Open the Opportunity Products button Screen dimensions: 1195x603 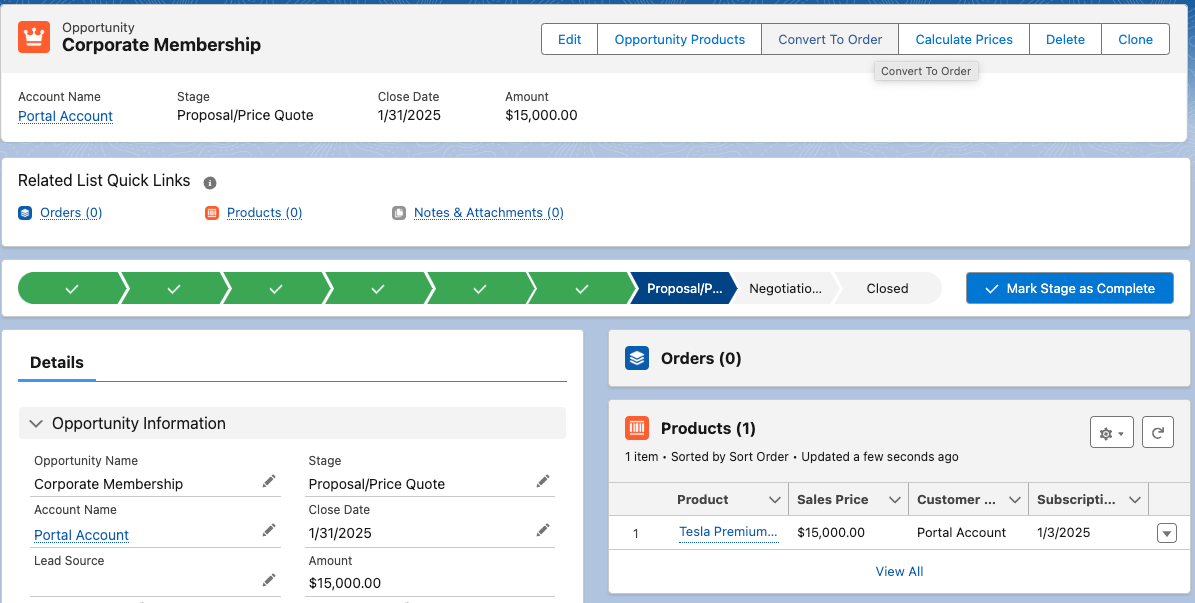tap(680, 40)
